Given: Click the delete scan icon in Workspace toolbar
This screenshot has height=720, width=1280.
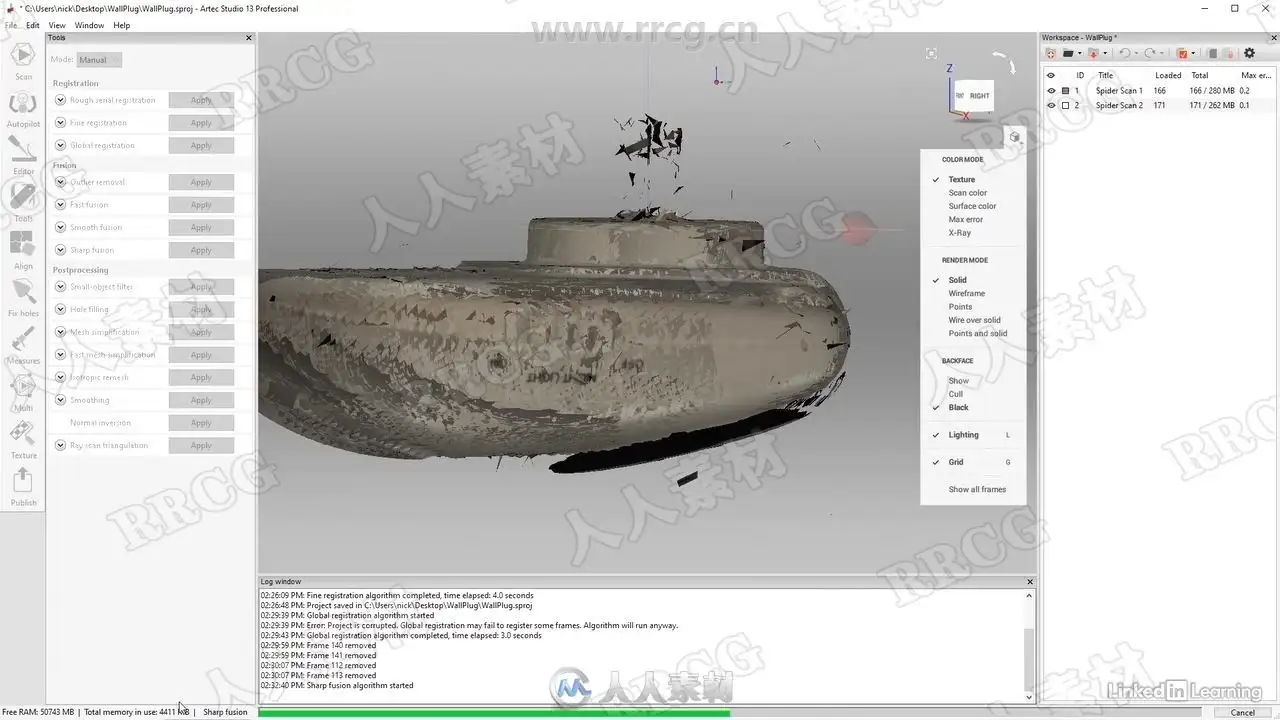Looking at the screenshot, I should click(x=1228, y=53).
